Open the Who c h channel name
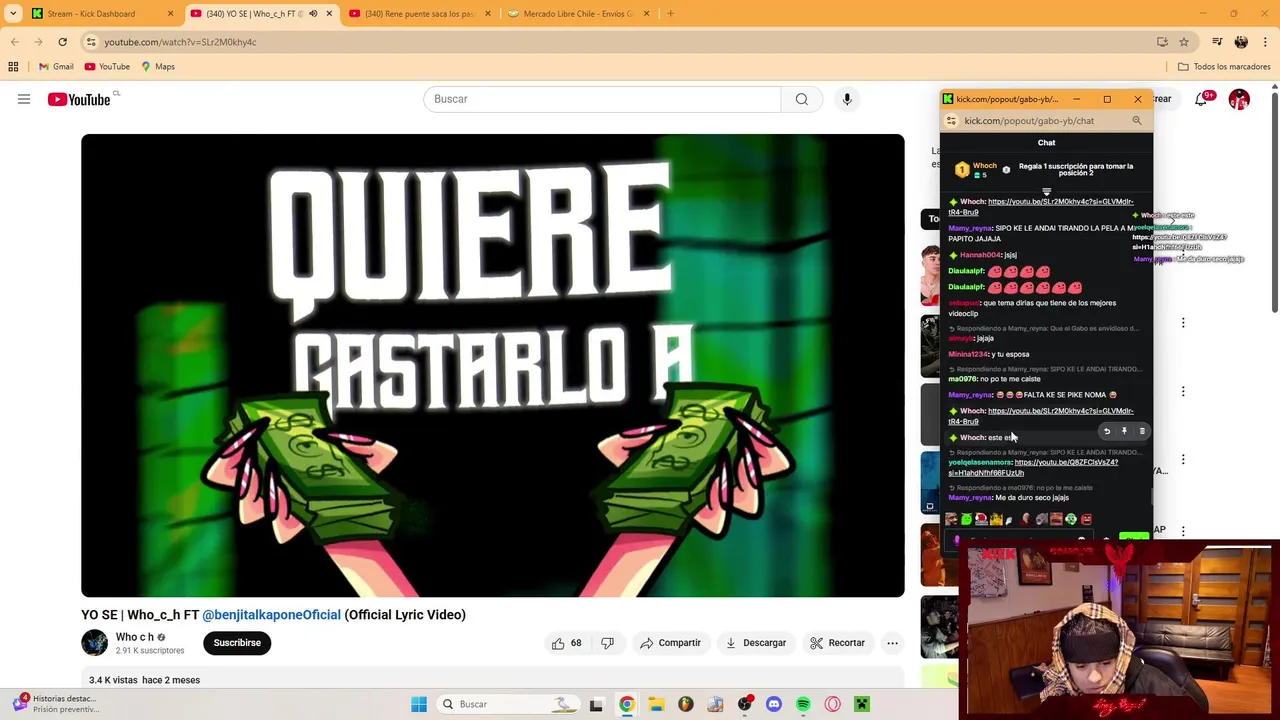This screenshot has width=1280, height=720. pos(135,637)
